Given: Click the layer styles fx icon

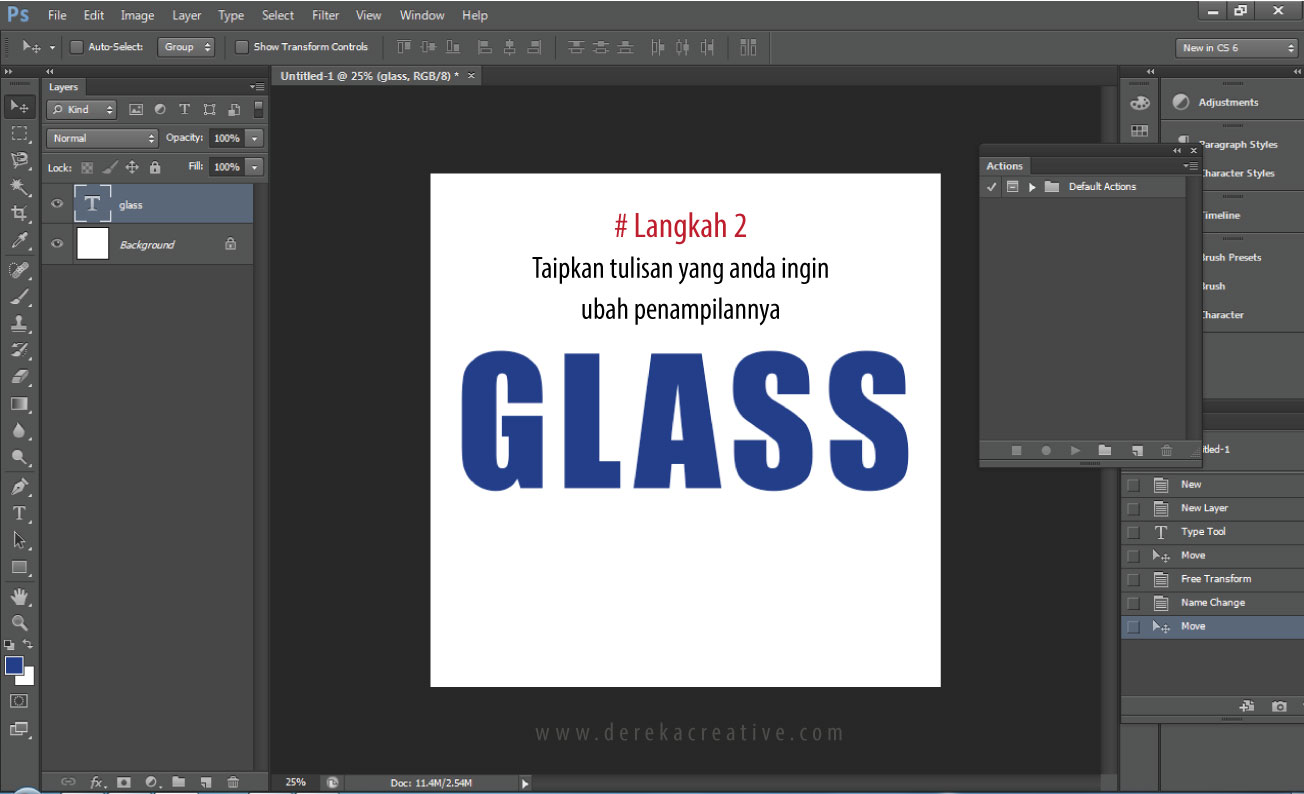Looking at the screenshot, I should [97, 782].
